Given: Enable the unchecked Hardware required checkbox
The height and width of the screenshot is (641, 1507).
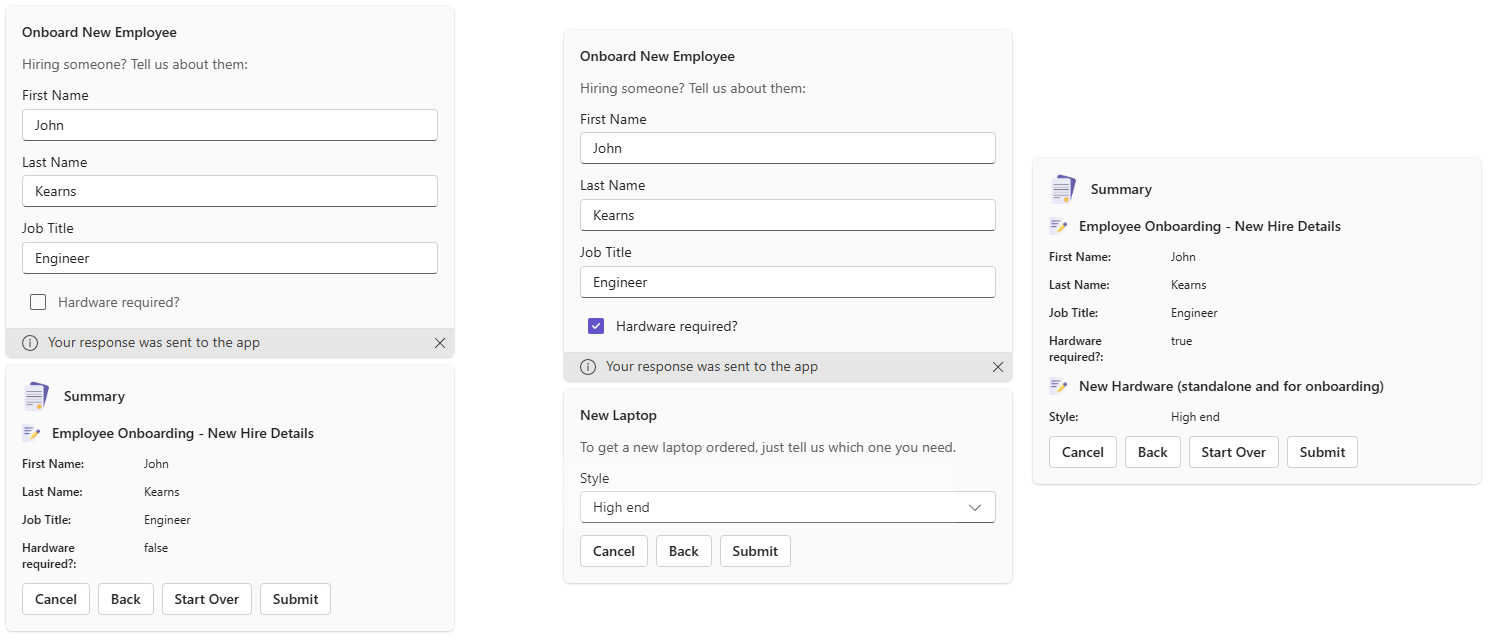Looking at the screenshot, I should 38,302.
